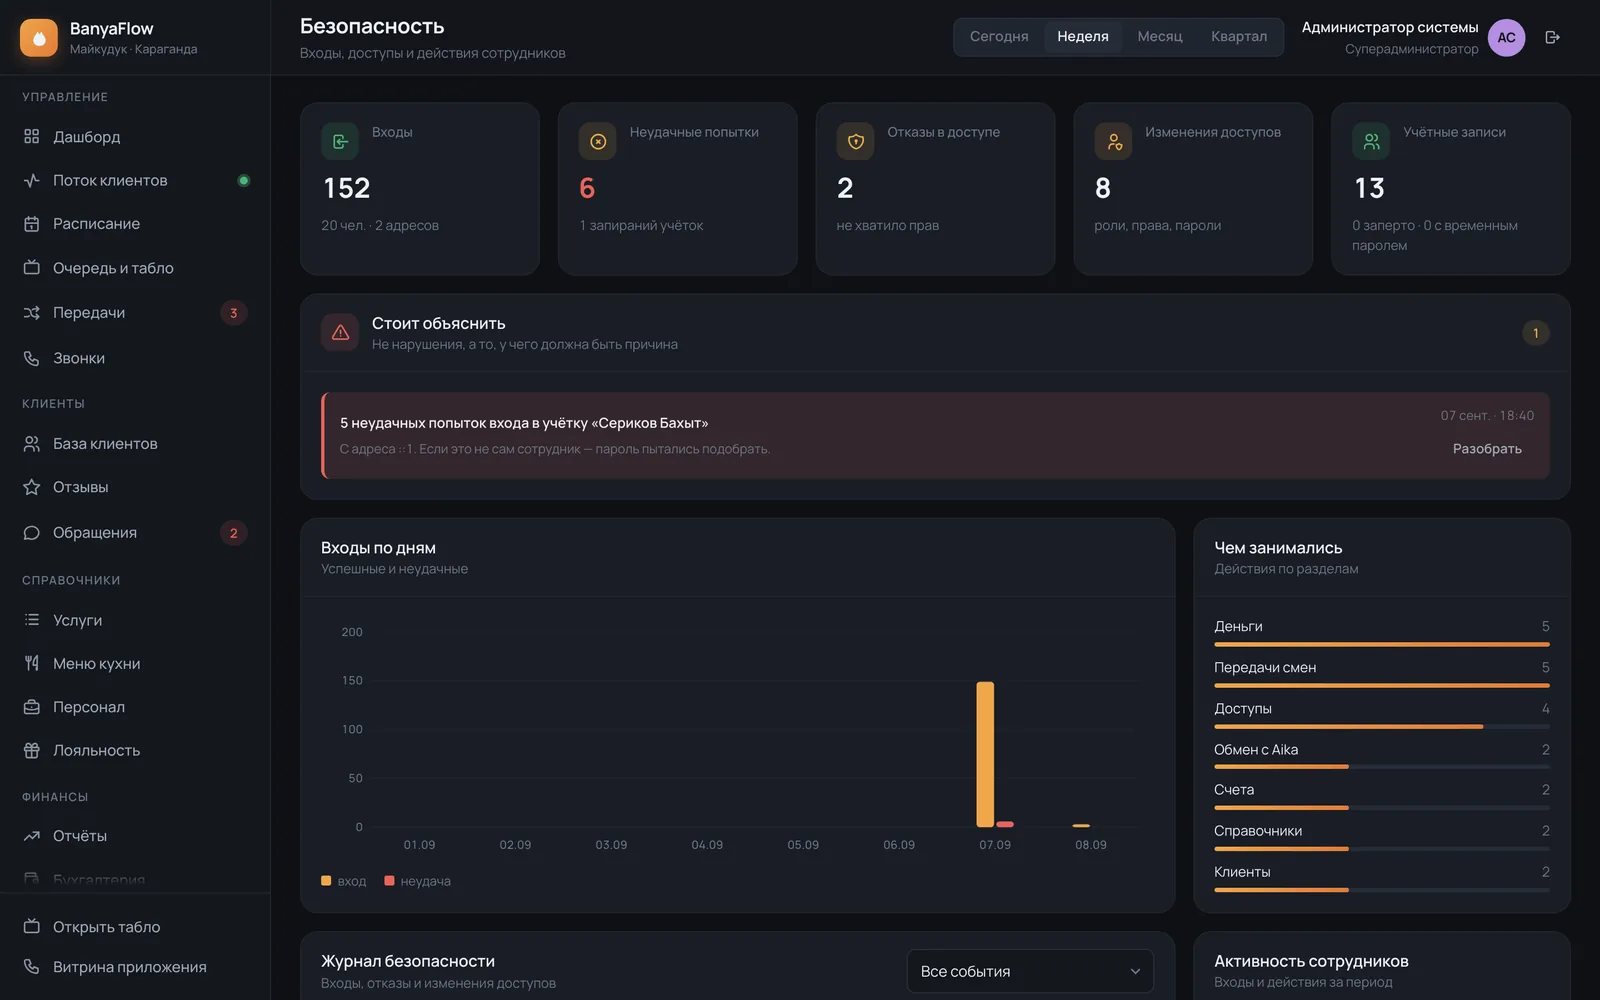The image size is (1600, 1000).
Task: Click the Деньги activity progress bar
Action: pyautogui.click(x=1382, y=645)
